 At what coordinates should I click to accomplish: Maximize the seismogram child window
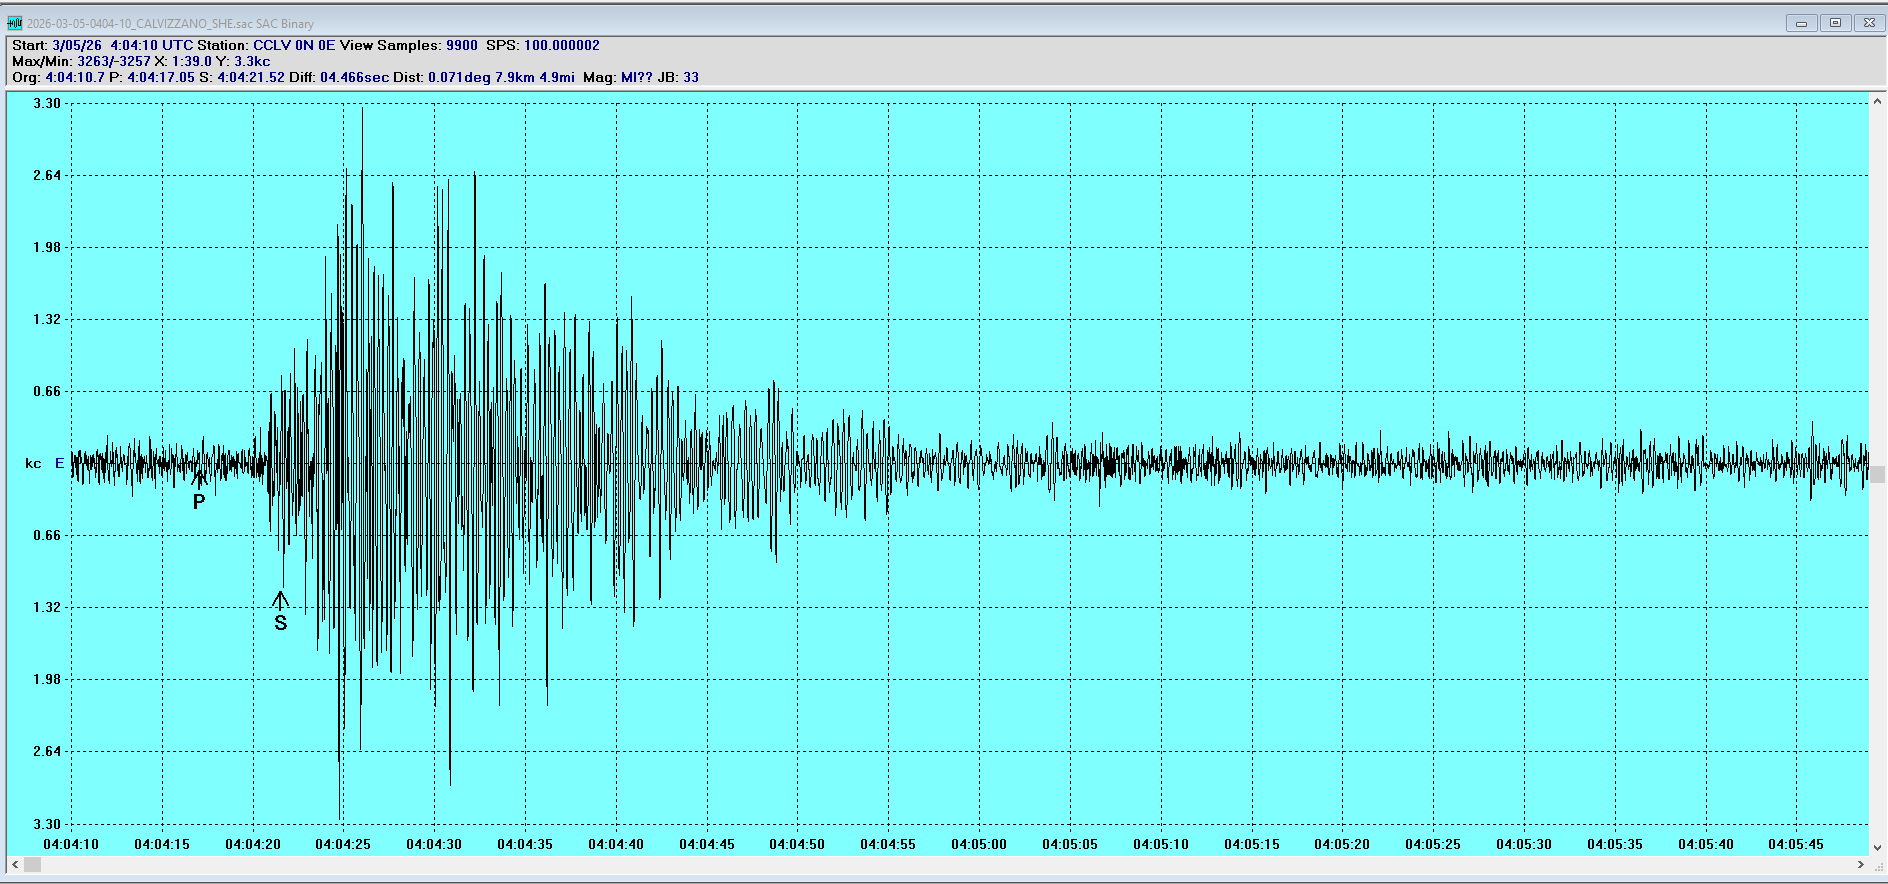[x=1835, y=23]
